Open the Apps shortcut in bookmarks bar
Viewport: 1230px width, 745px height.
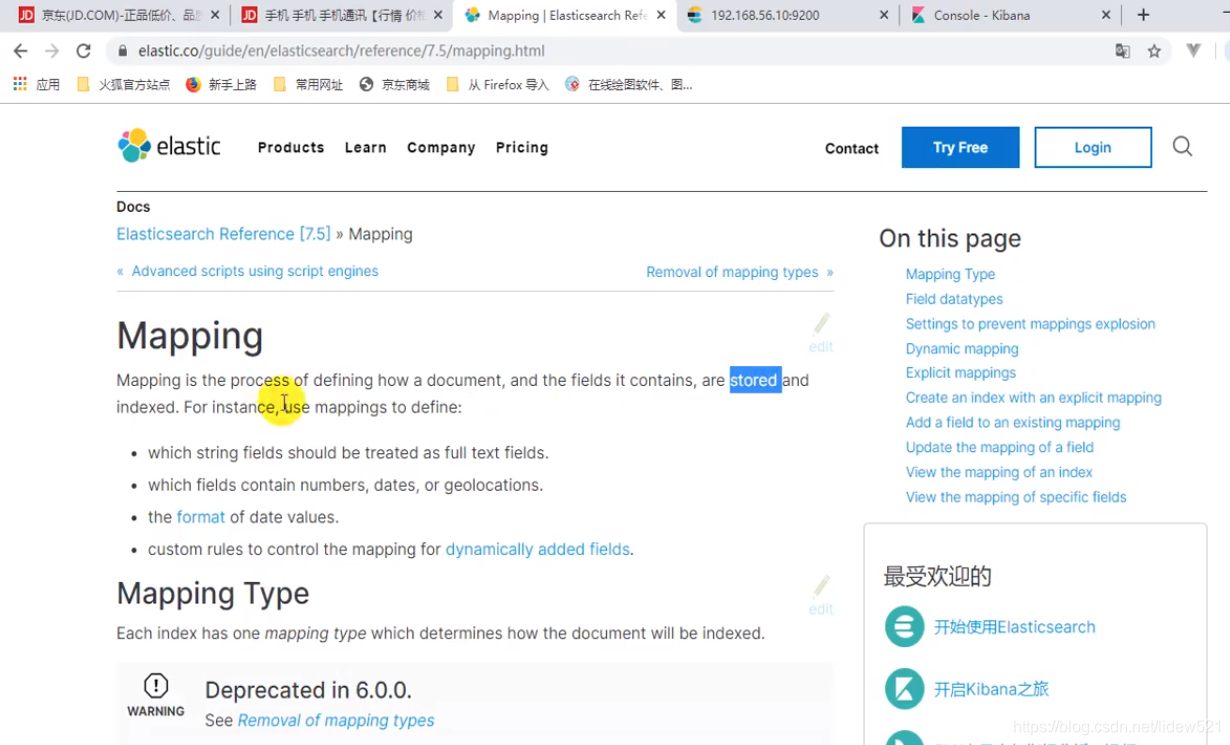[37, 85]
